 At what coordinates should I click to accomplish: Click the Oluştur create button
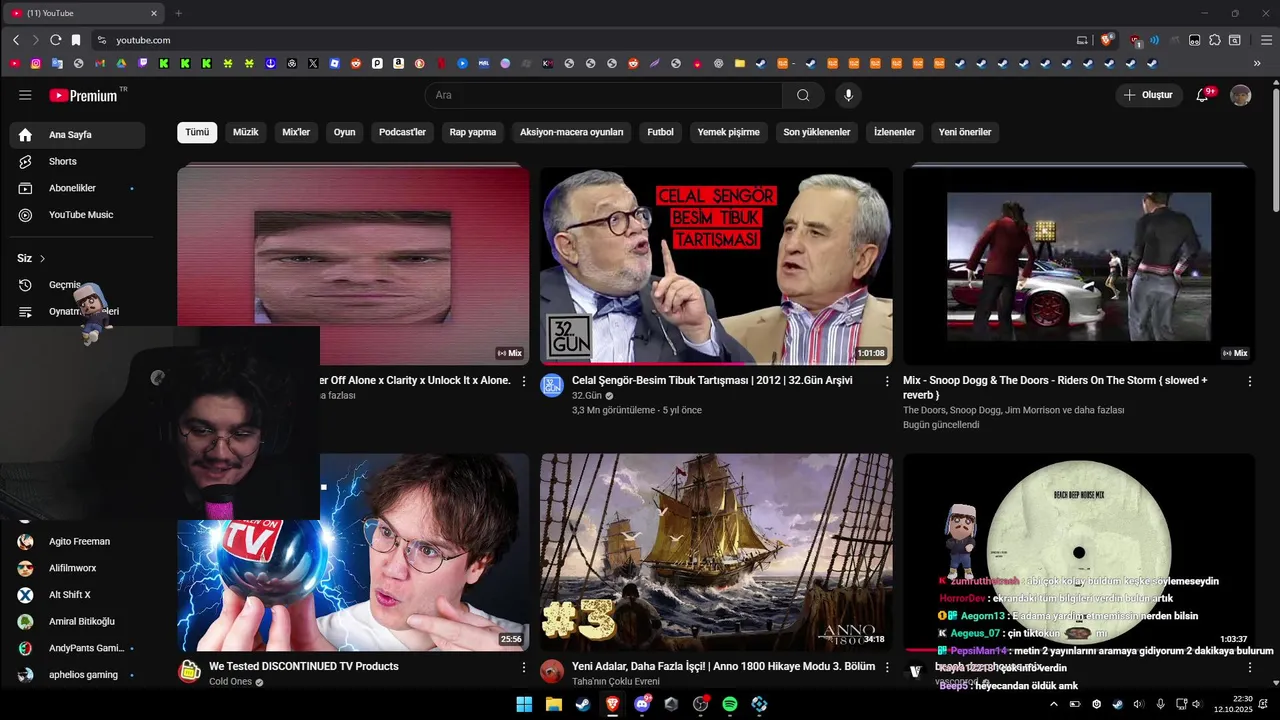tap(1148, 95)
